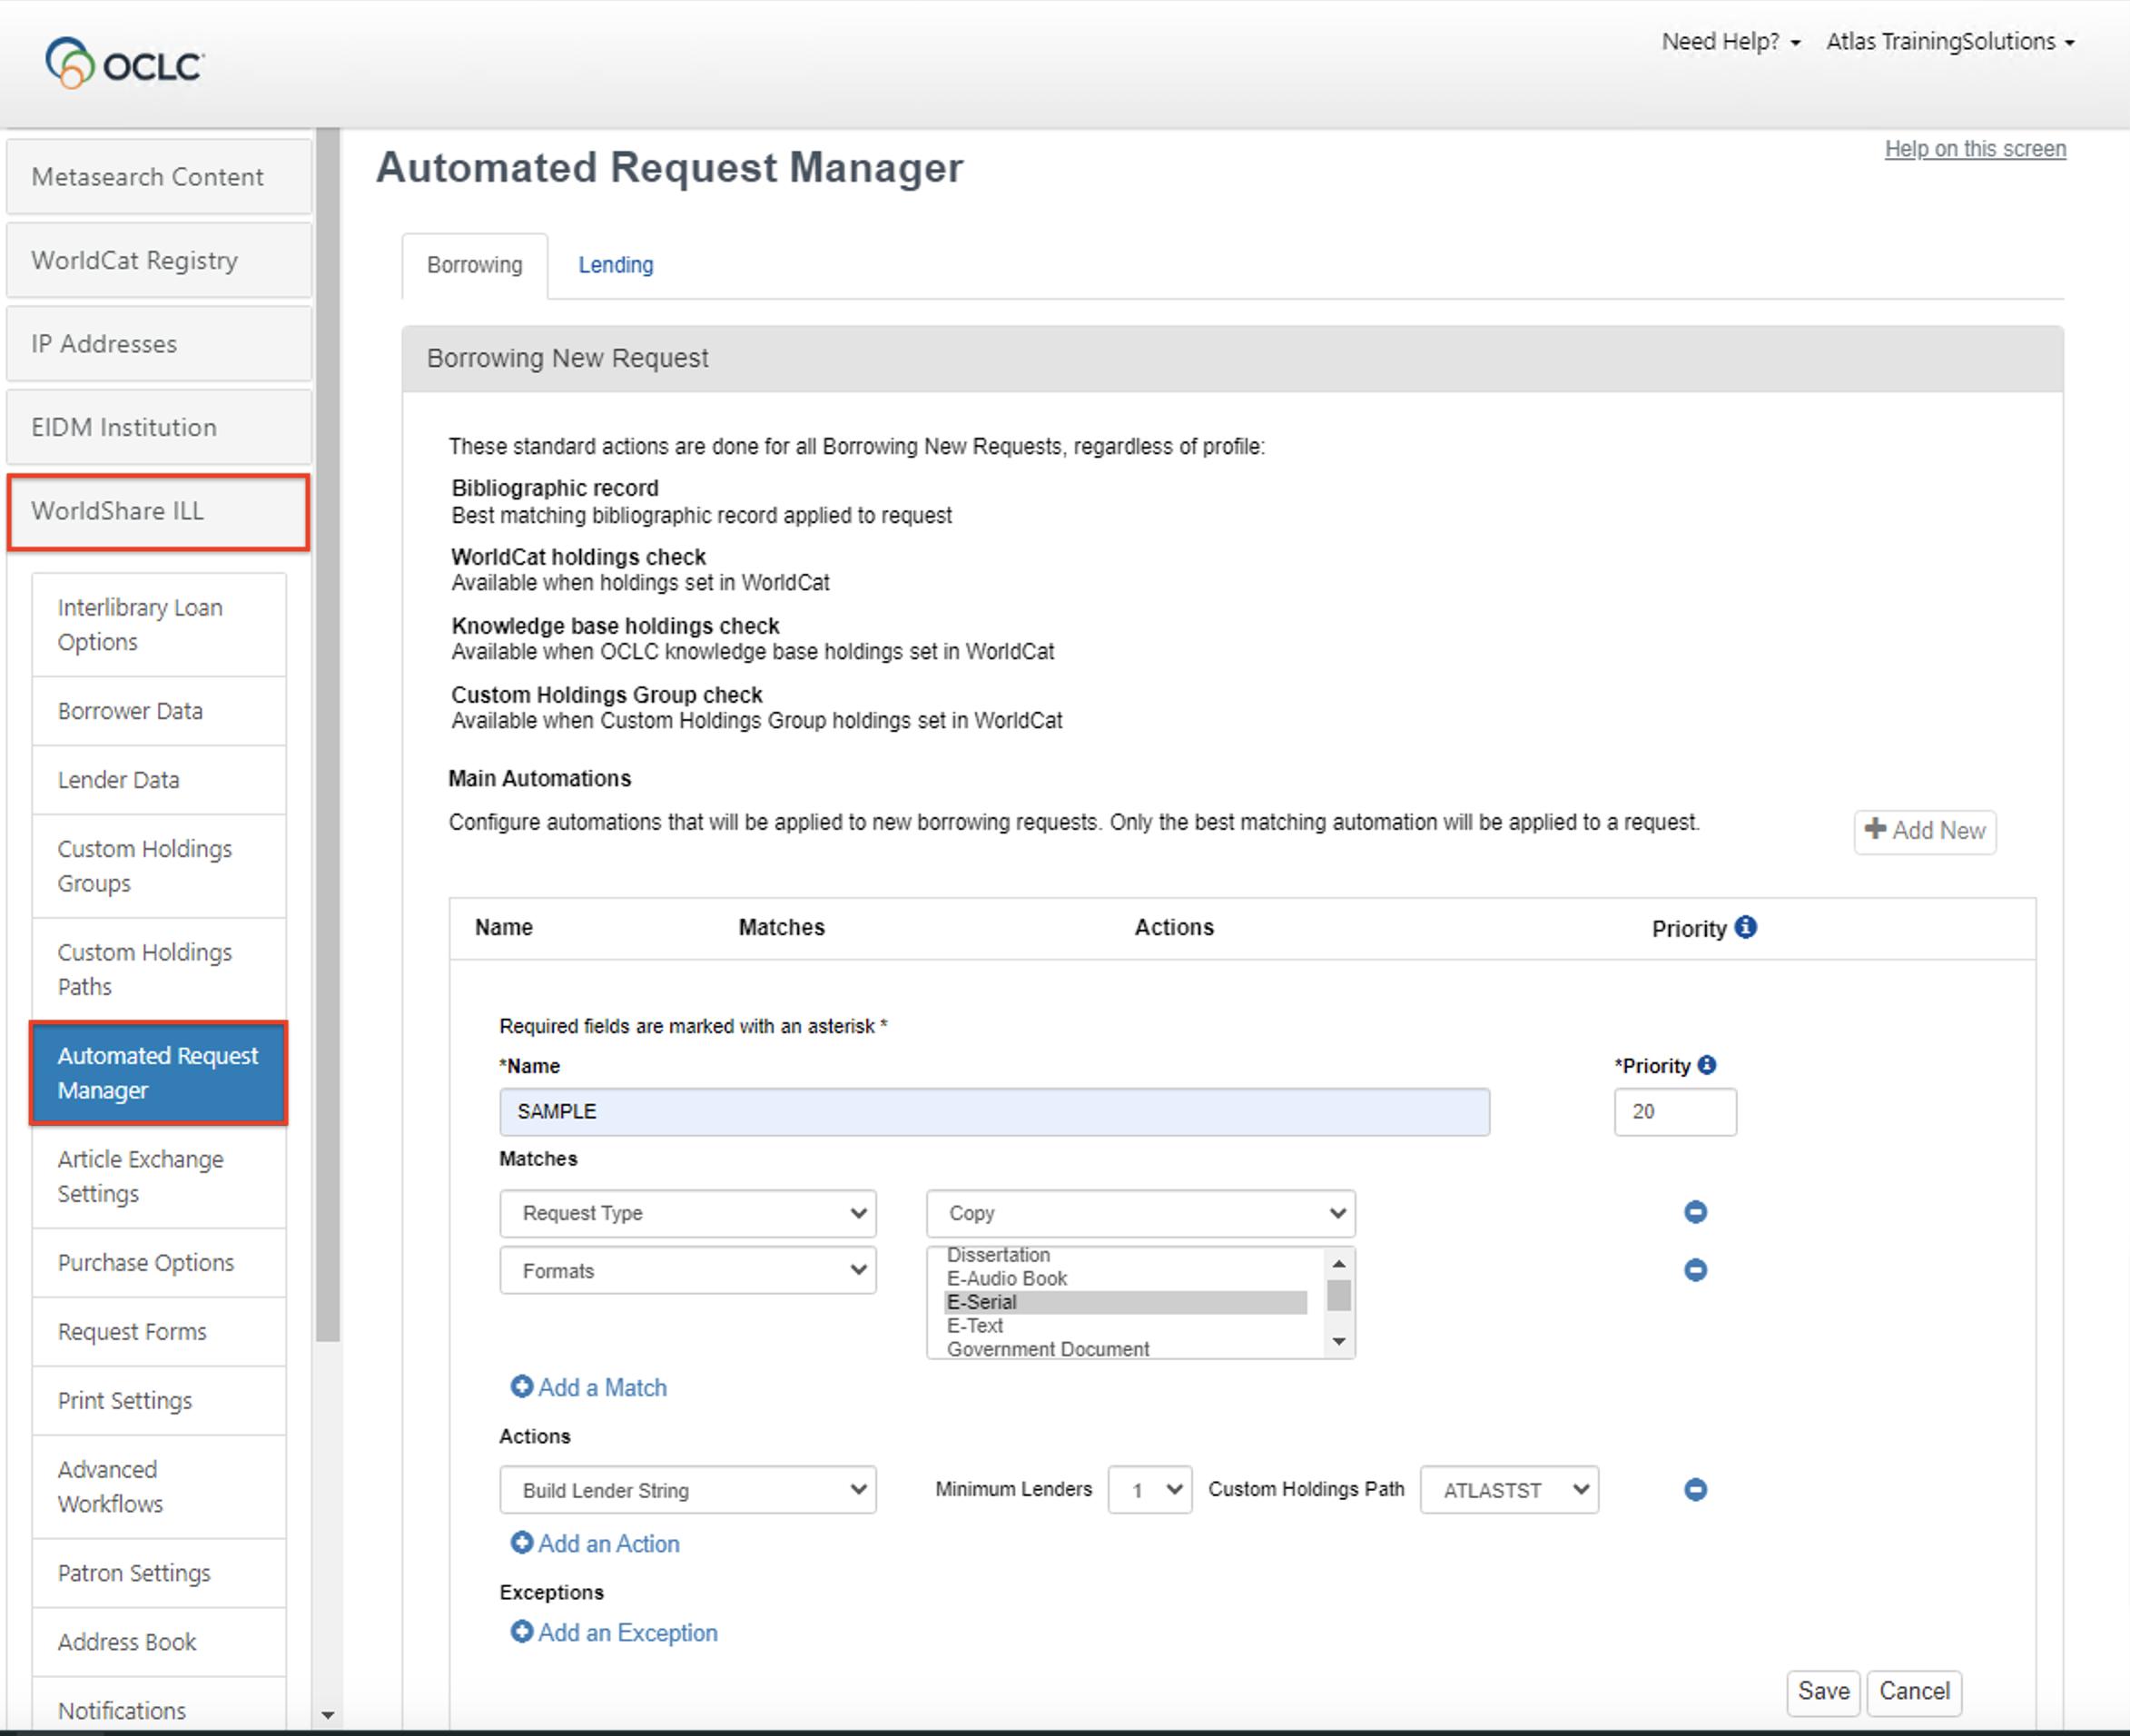Switch to the Lending tab
Viewport: 2130px width, 1736px height.
[x=615, y=265]
